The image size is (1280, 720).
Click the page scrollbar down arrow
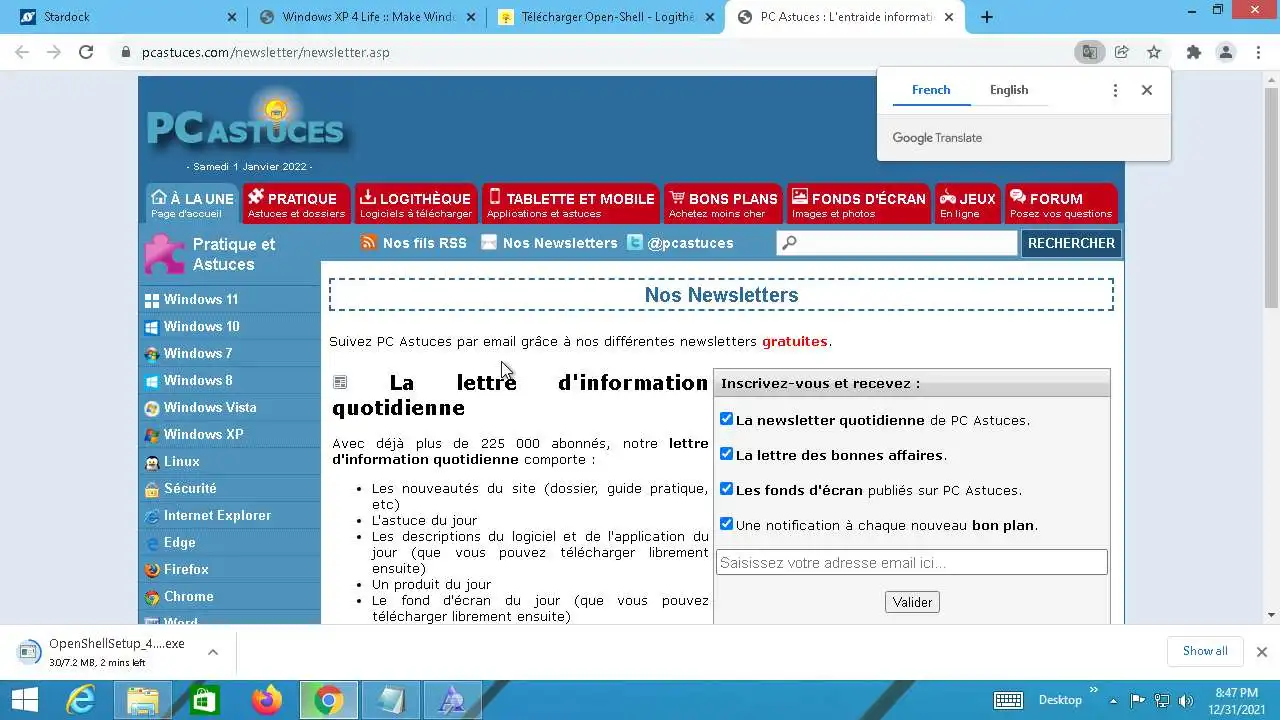tap(1271, 615)
